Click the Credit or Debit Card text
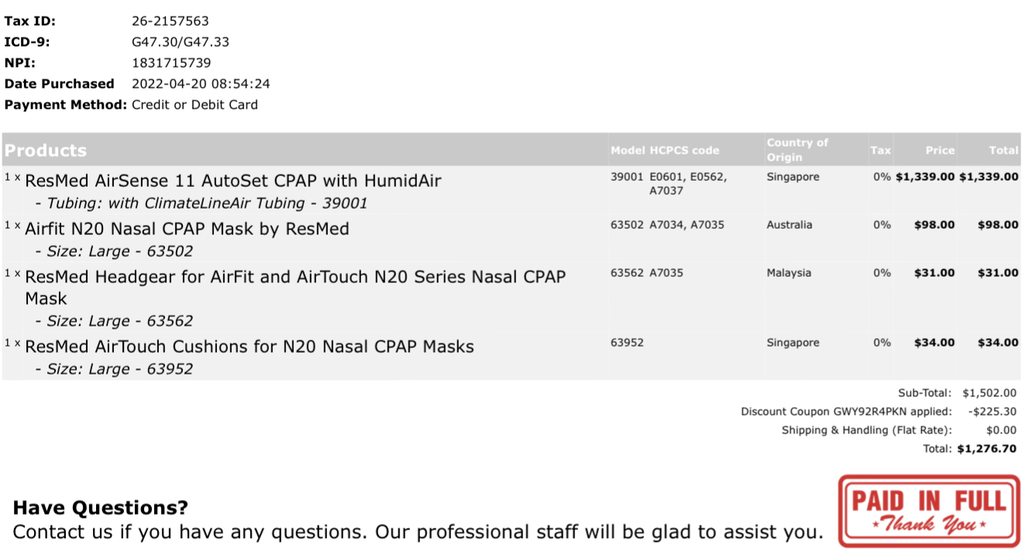Image resolution: width=1023 pixels, height=552 pixels. click(194, 104)
